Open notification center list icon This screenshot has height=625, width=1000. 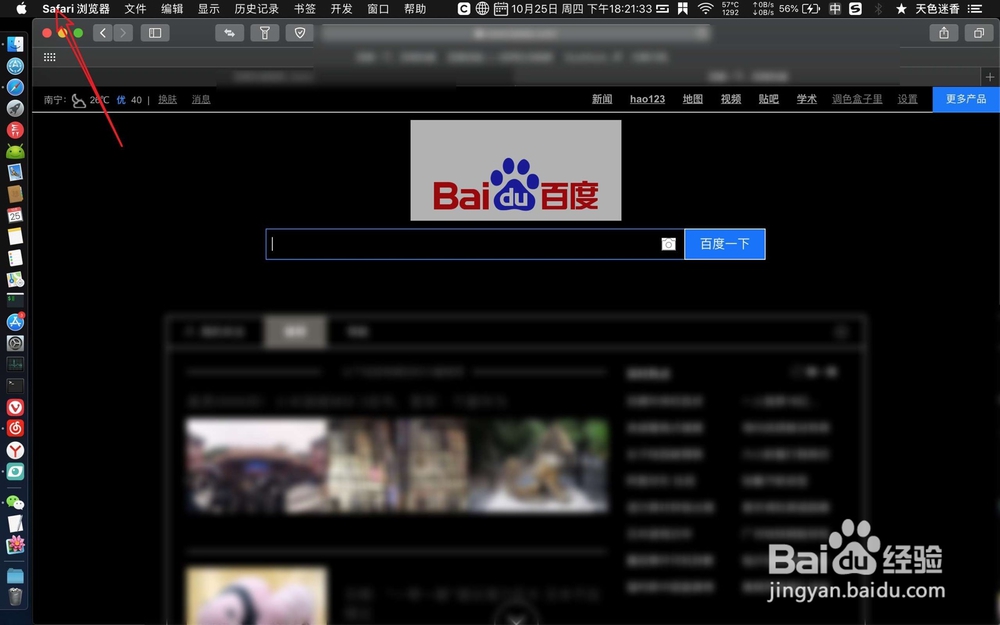tap(974, 9)
